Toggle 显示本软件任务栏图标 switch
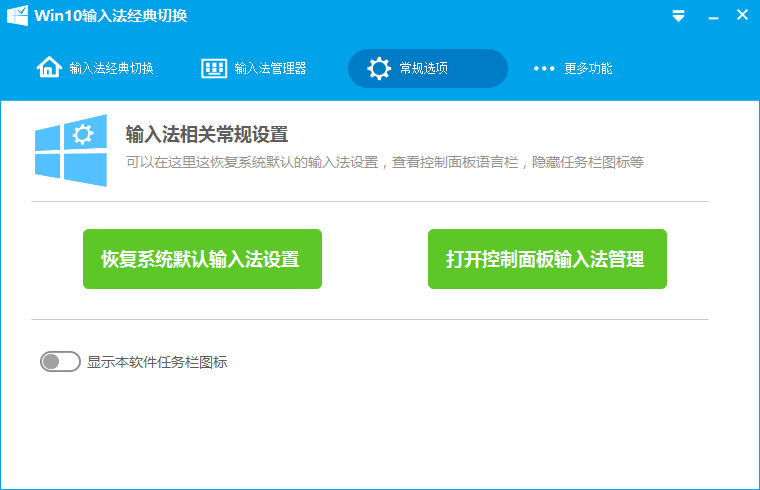 tap(60, 362)
